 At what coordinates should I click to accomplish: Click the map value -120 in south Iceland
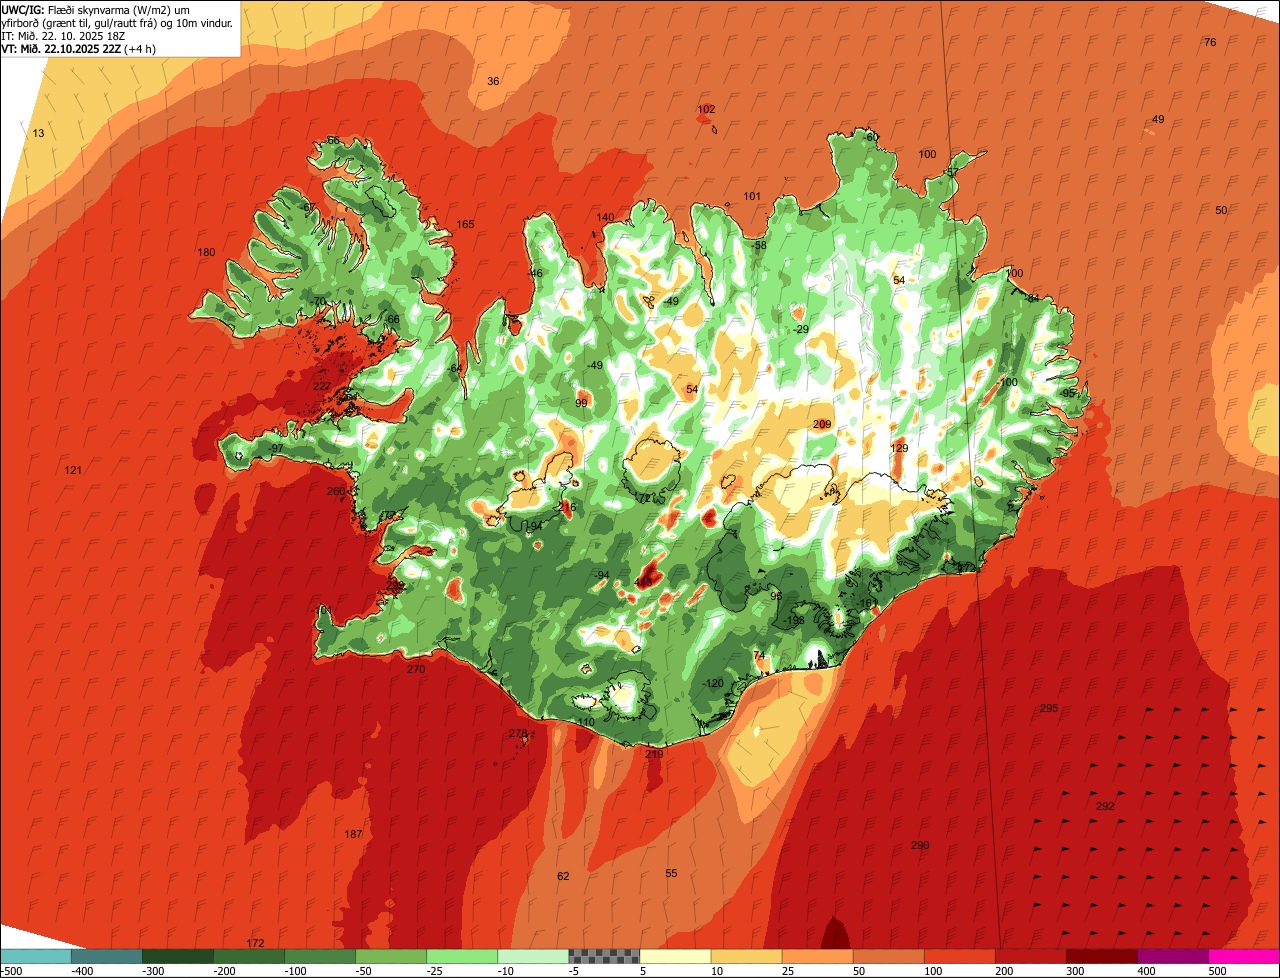click(x=712, y=683)
